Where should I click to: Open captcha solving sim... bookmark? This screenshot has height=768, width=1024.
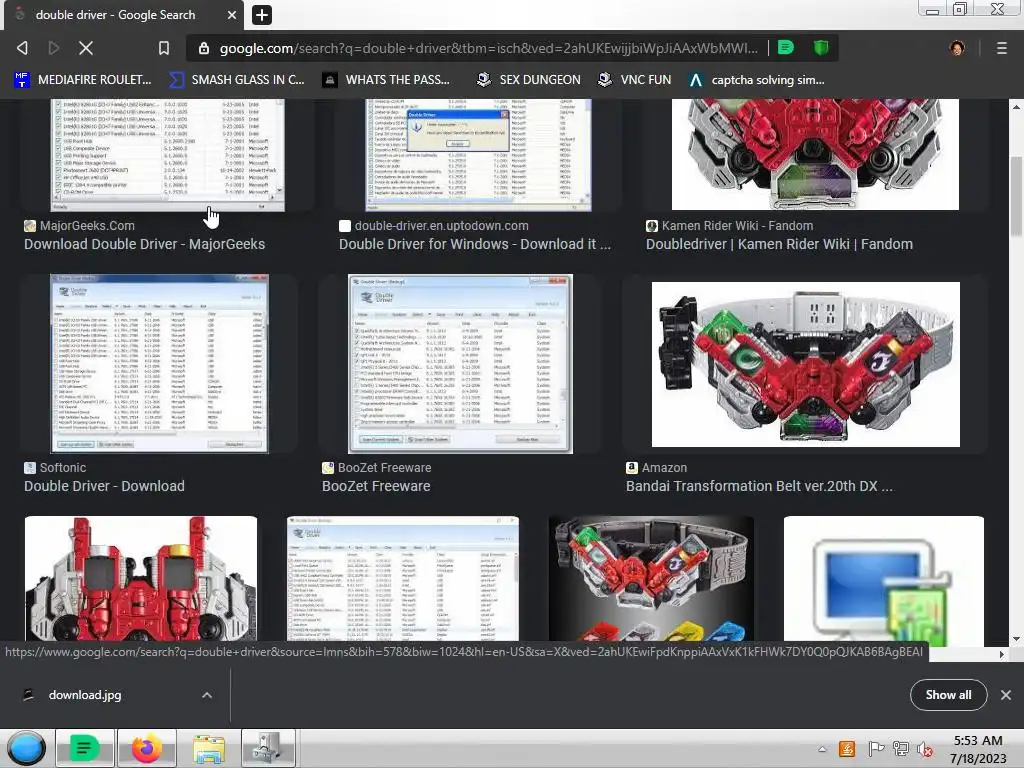click(757, 80)
